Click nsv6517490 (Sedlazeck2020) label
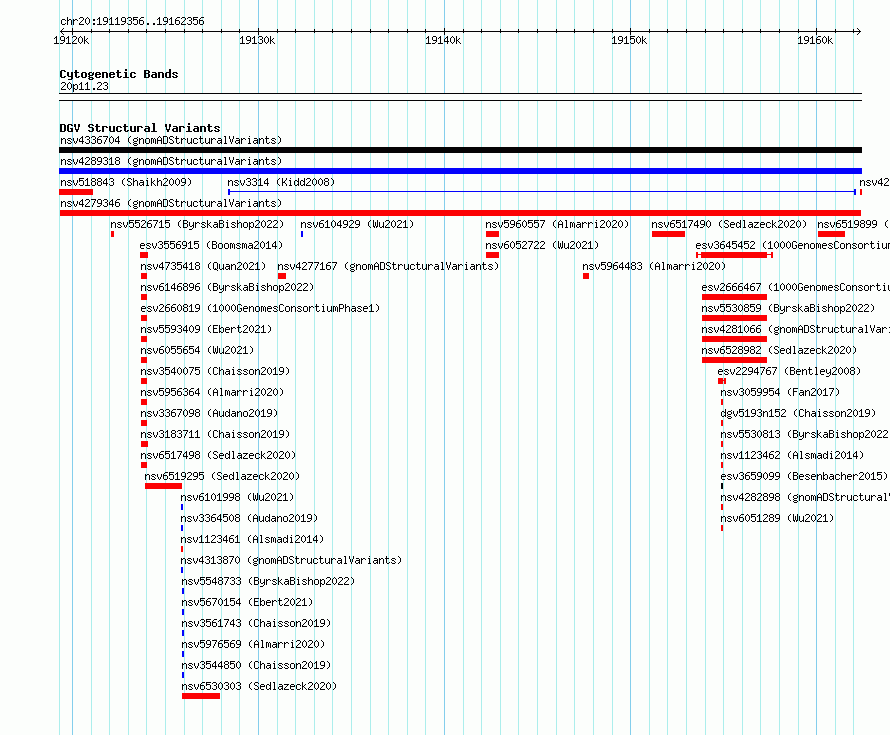 pos(729,224)
